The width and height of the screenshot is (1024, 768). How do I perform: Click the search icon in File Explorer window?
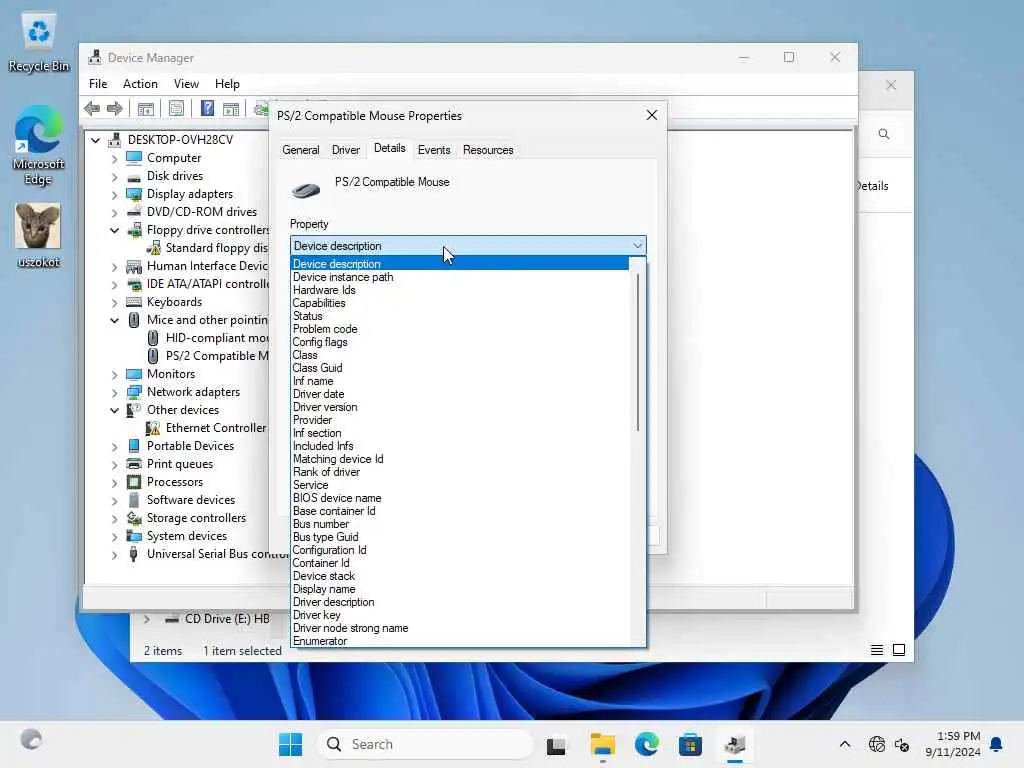tap(884, 134)
